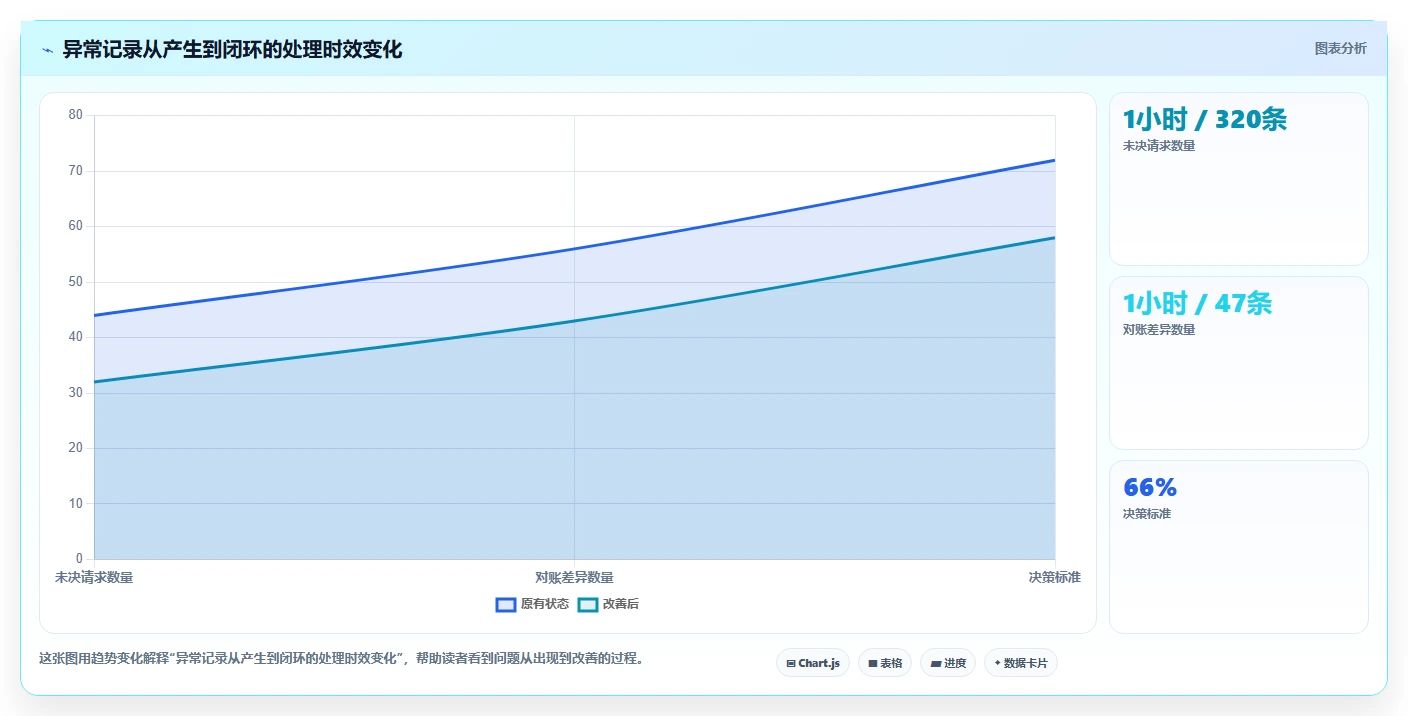The width and height of the screenshot is (1408, 716).
Task: Click the 对账差异数量 caption under 47条
Action: coord(1159,330)
